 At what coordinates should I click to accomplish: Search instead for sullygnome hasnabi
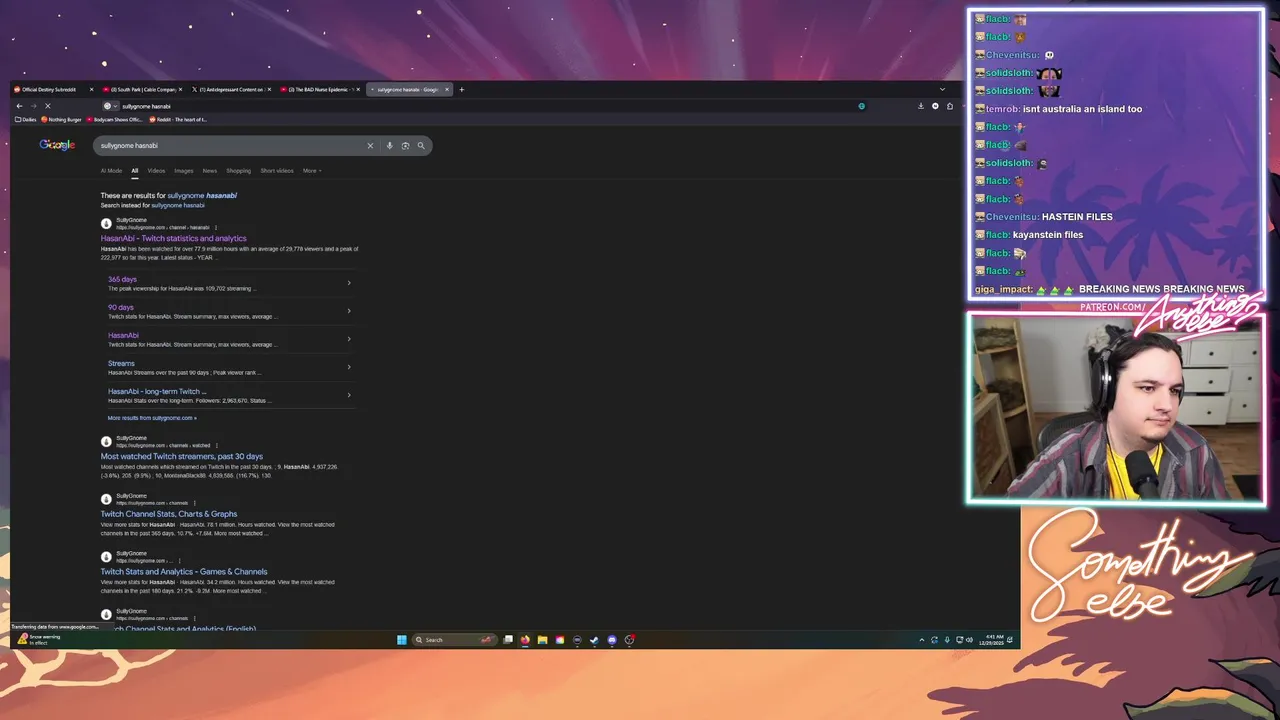point(178,206)
